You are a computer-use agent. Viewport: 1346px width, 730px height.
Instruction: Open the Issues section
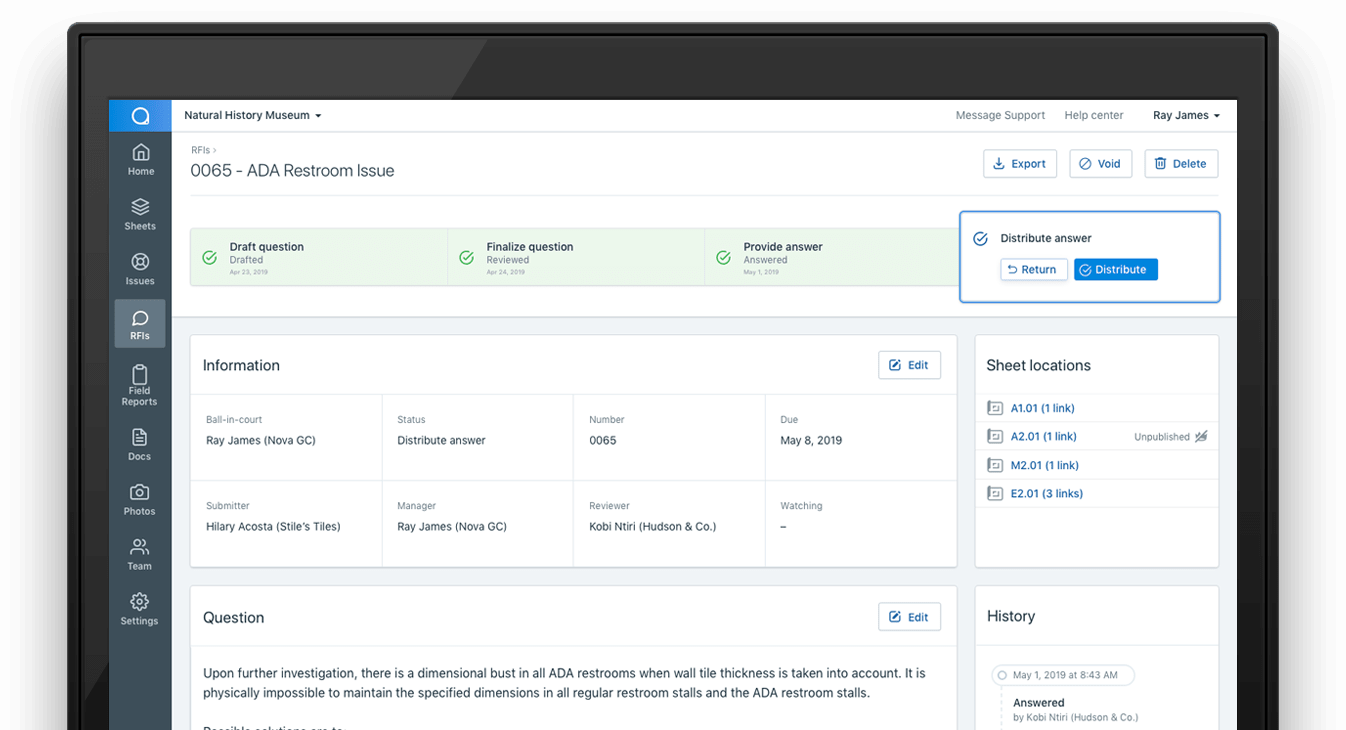click(x=140, y=269)
